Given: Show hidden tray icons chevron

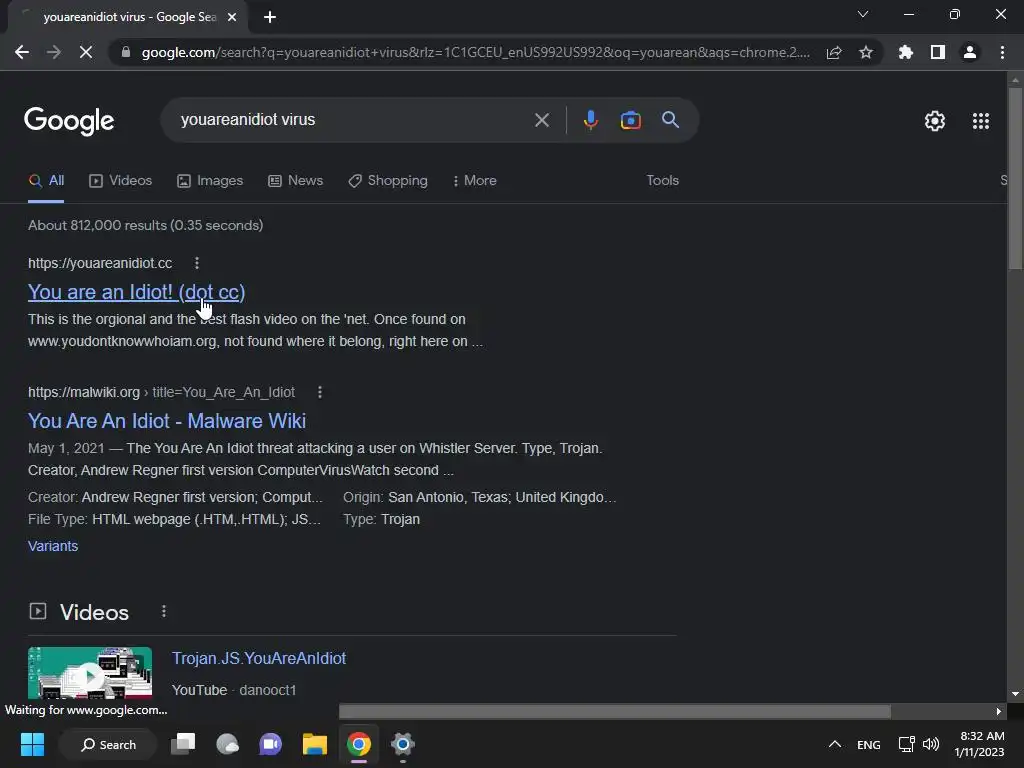Looking at the screenshot, I should 835,744.
